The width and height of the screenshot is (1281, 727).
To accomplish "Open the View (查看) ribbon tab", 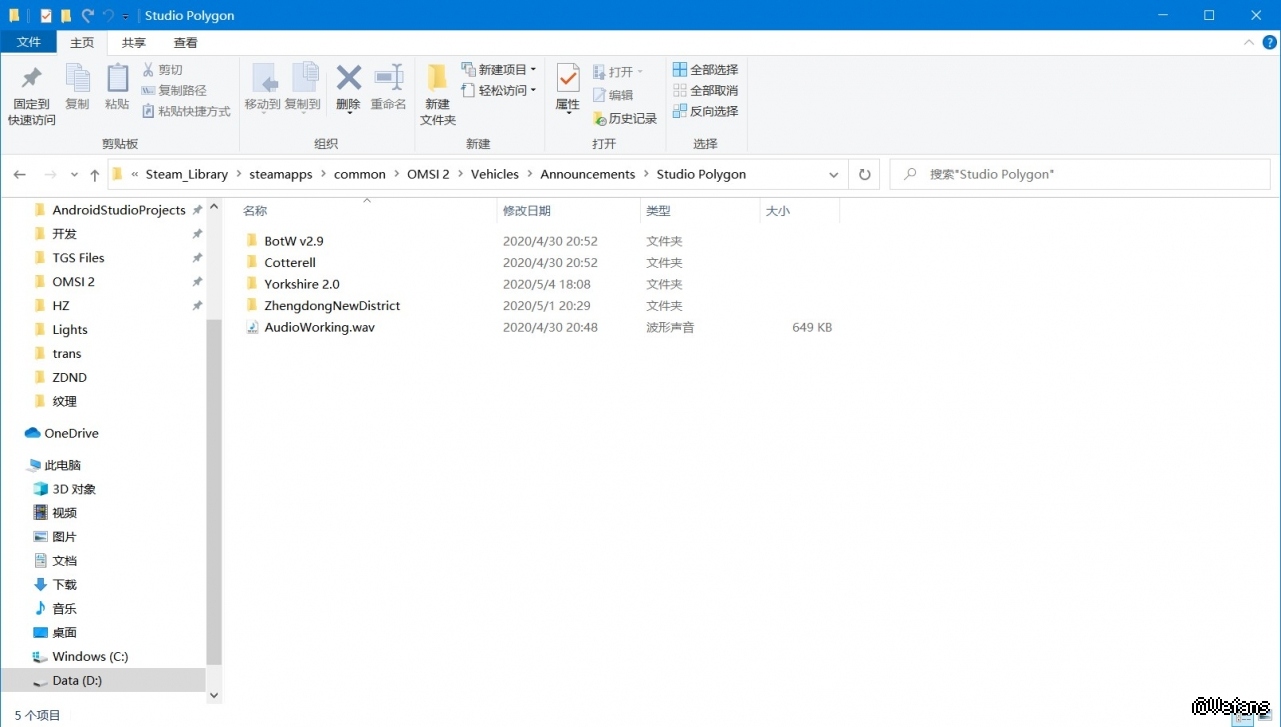I will (x=185, y=43).
